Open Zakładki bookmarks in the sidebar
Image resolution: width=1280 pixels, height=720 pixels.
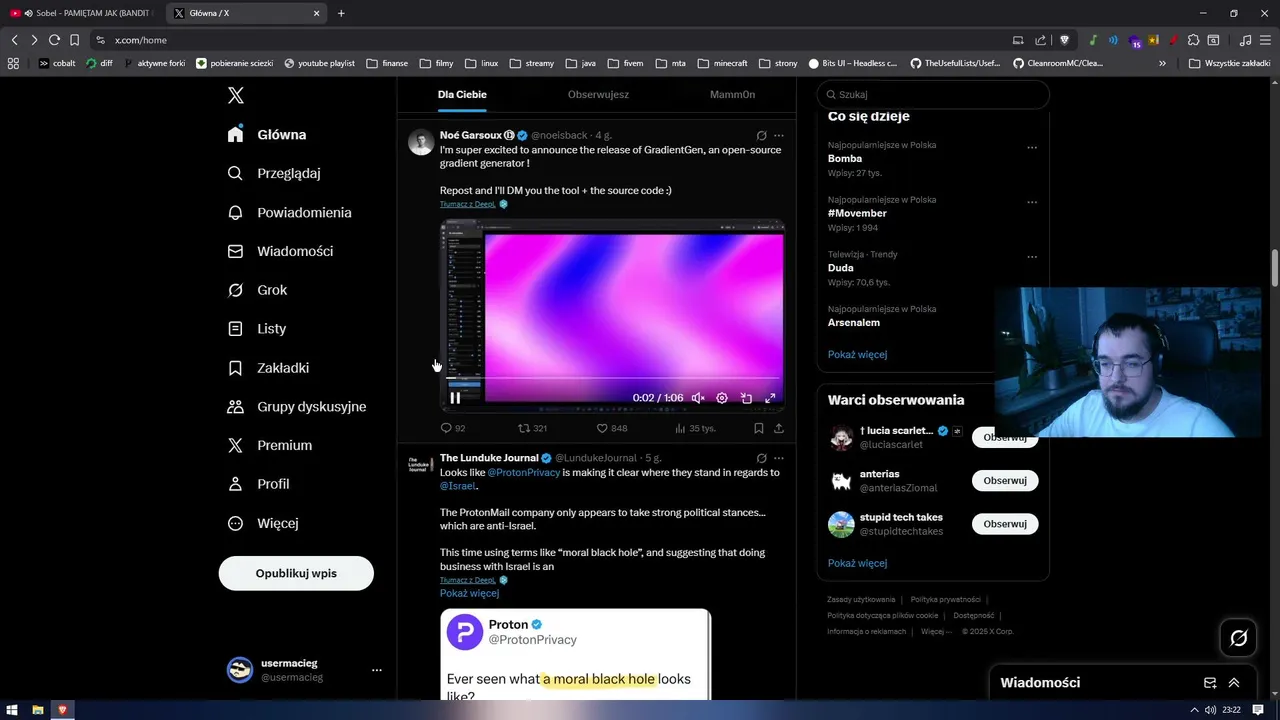[x=268, y=368]
